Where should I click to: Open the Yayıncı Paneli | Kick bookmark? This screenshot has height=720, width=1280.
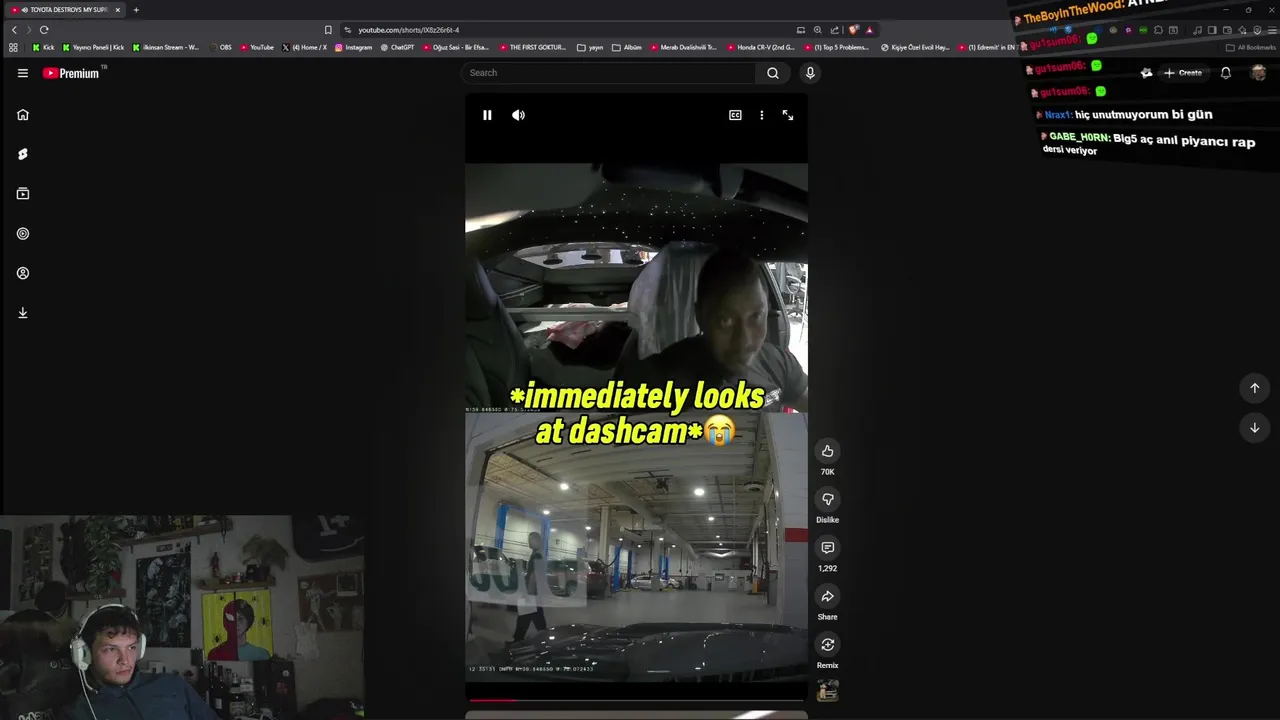click(x=93, y=47)
